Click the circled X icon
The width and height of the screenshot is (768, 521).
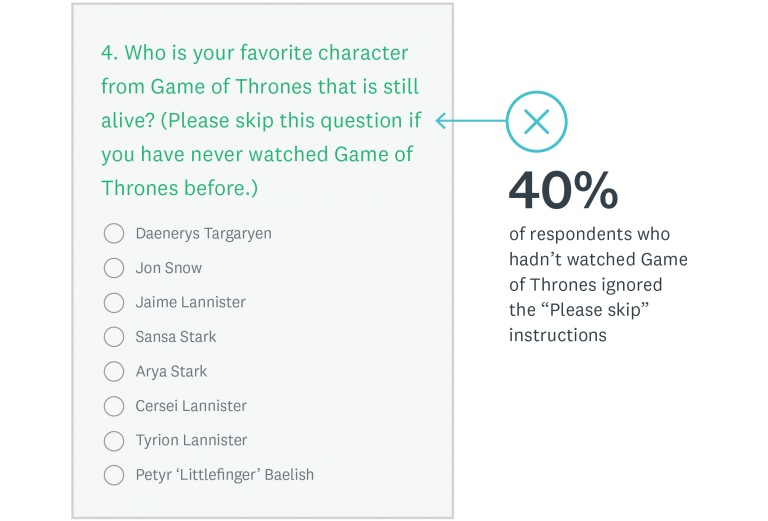[x=537, y=122]
